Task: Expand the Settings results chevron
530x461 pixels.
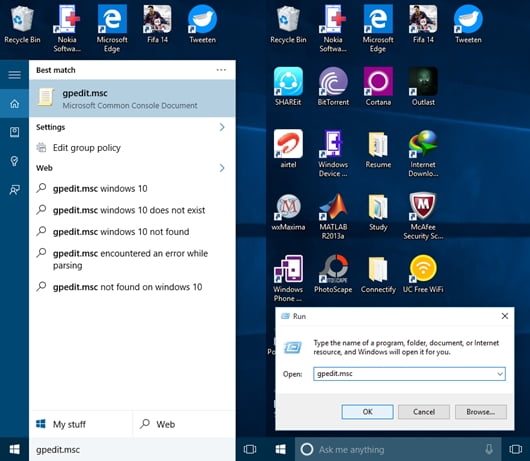Action: [x=222, y=127]
